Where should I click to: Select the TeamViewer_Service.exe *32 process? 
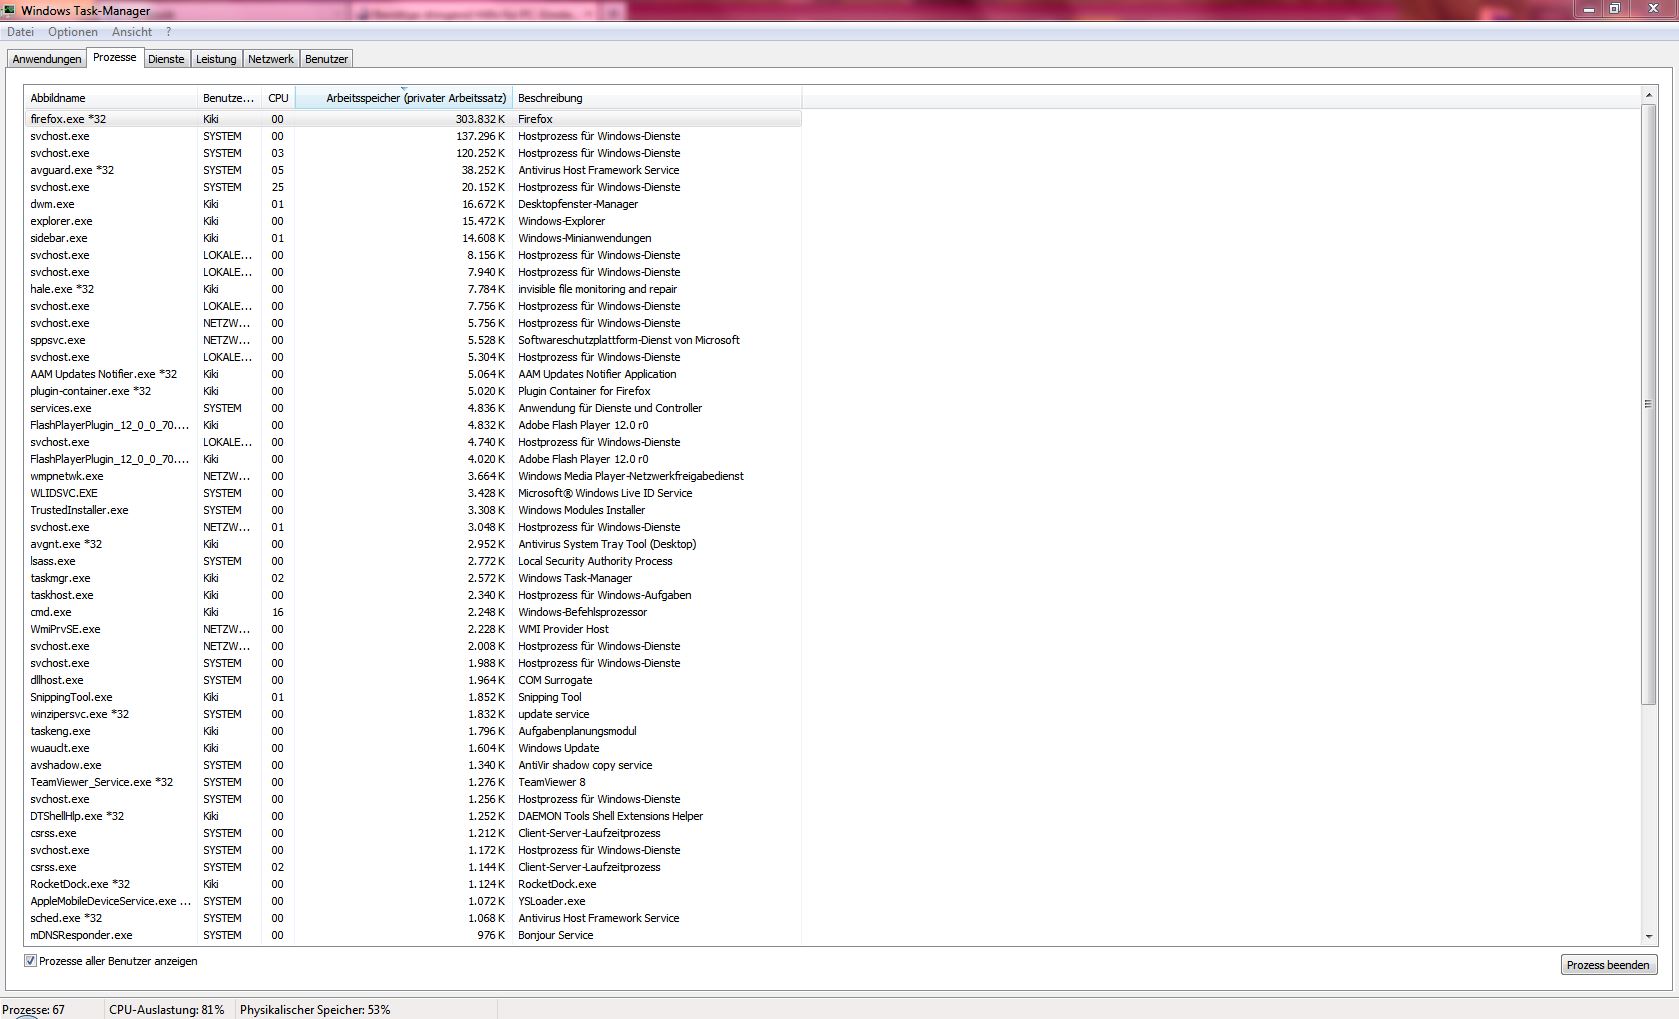412,782
